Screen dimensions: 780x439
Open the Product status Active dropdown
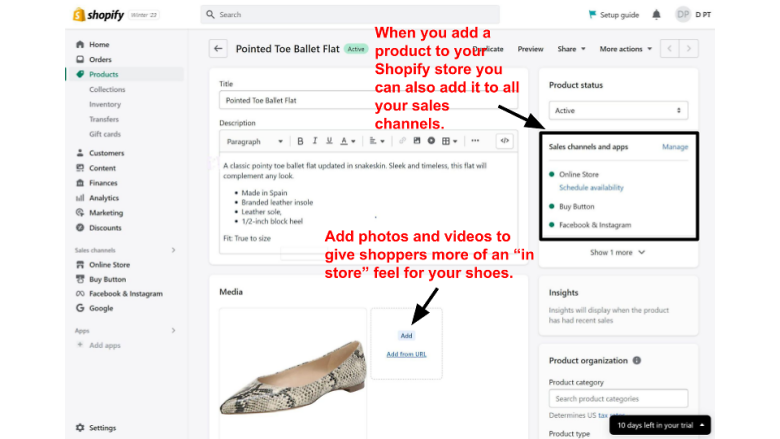(x=618, y=110)
